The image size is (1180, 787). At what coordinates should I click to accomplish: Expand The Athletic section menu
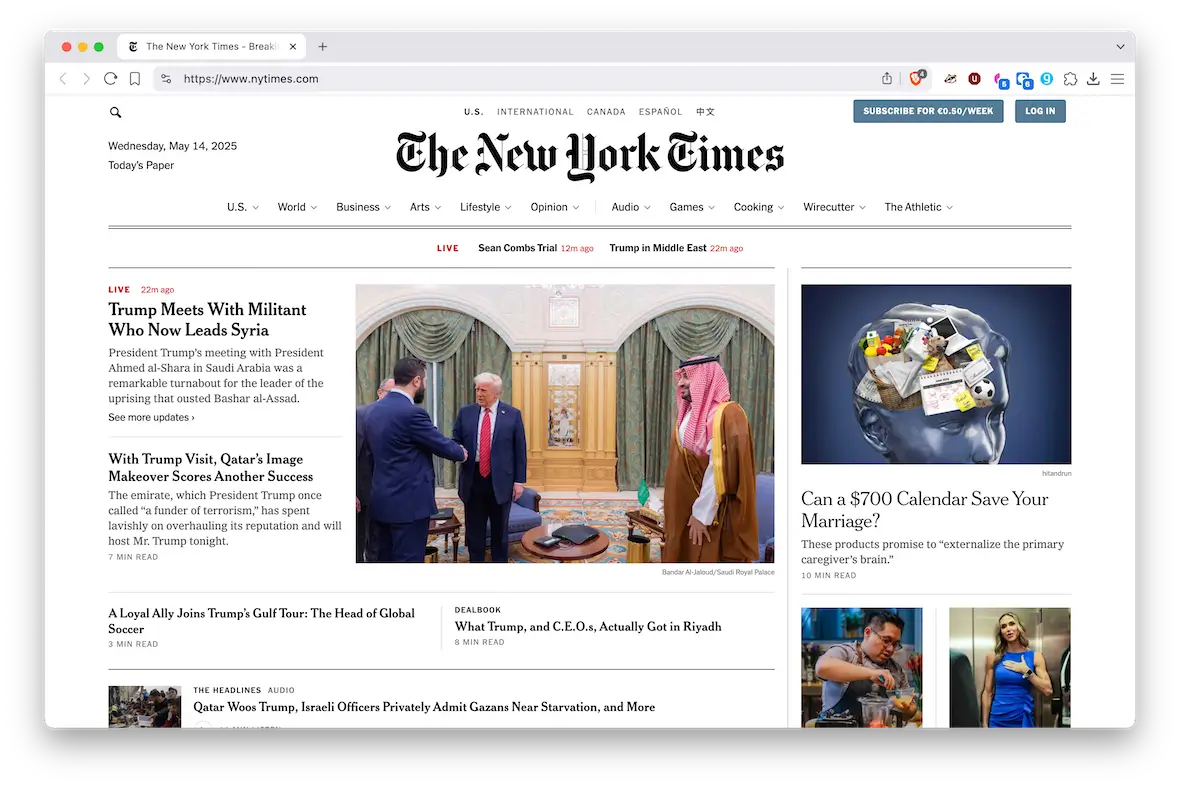918,207
